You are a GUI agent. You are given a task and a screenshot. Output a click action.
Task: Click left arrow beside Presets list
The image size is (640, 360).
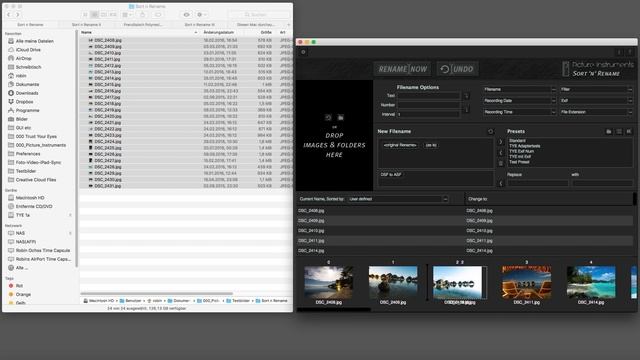pyautogui.click(x=501, y=153)
